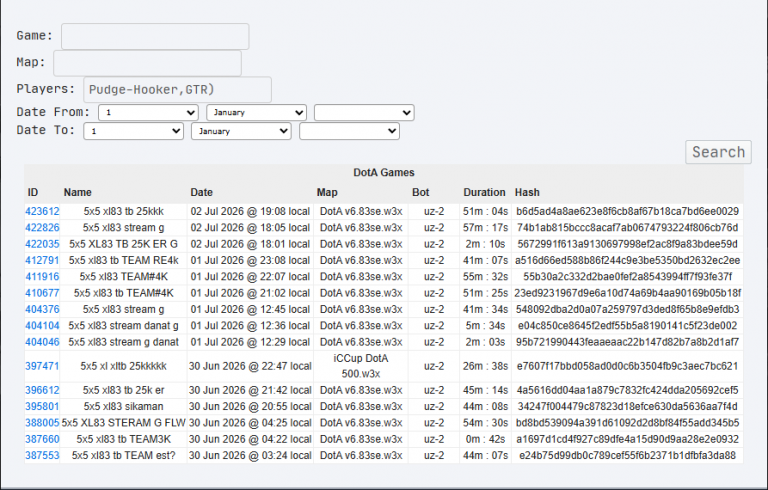
Task: Open the iCCup game 397471
Action: click(x=42, y=366)
